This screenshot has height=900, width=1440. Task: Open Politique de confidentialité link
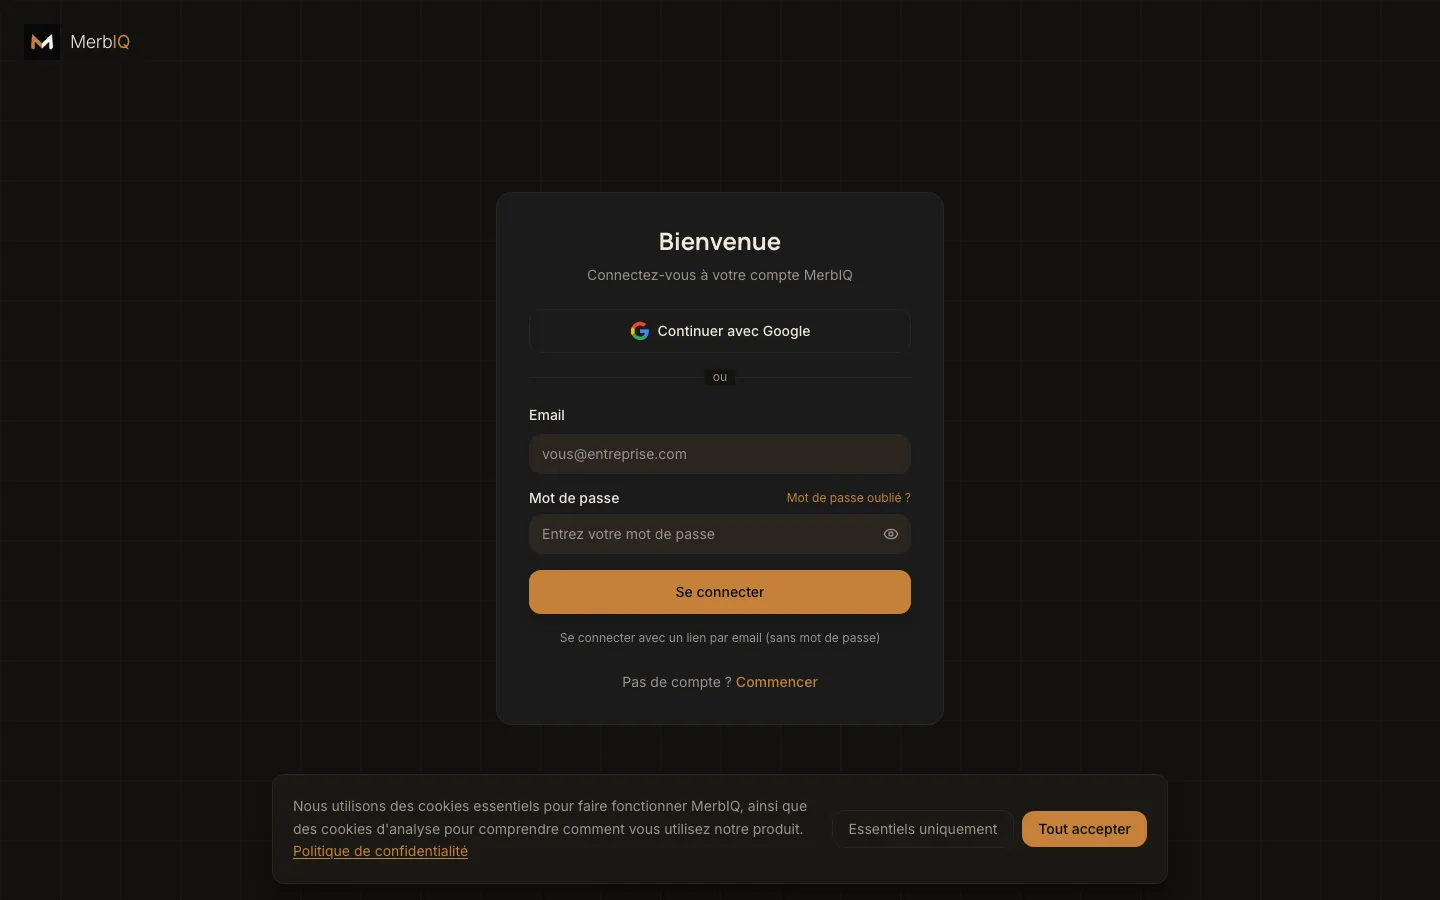(380, 851)
